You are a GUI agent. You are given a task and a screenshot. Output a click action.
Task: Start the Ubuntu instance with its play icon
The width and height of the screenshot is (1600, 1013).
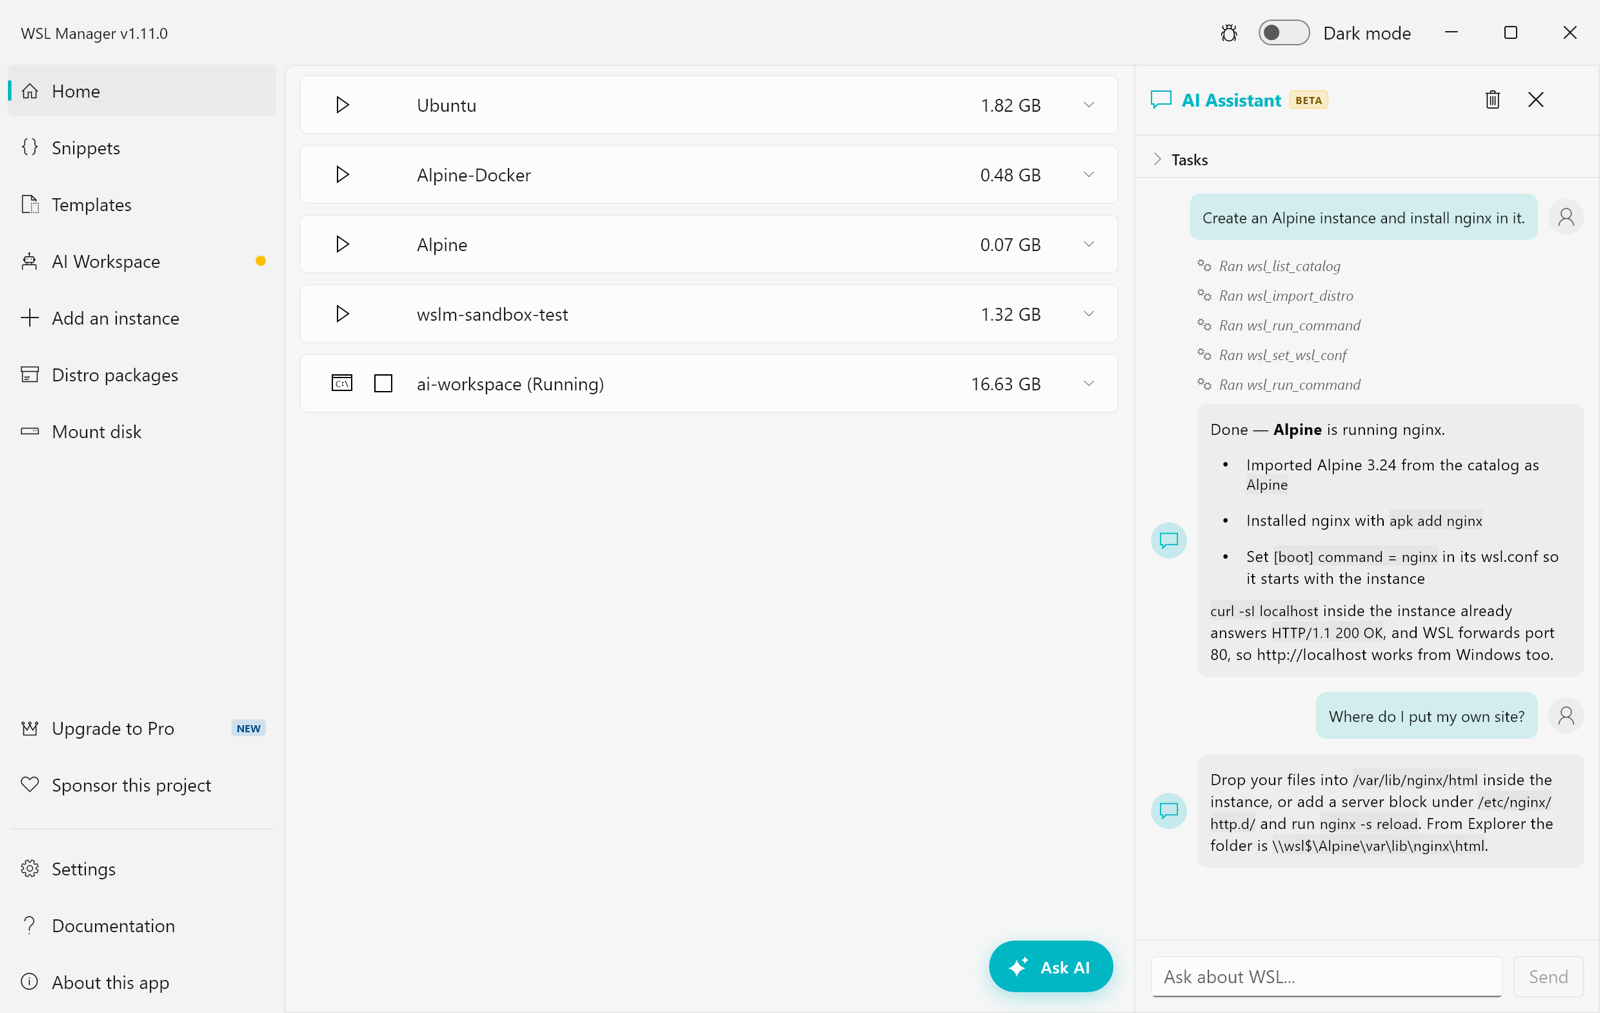(x=342, y=105)
